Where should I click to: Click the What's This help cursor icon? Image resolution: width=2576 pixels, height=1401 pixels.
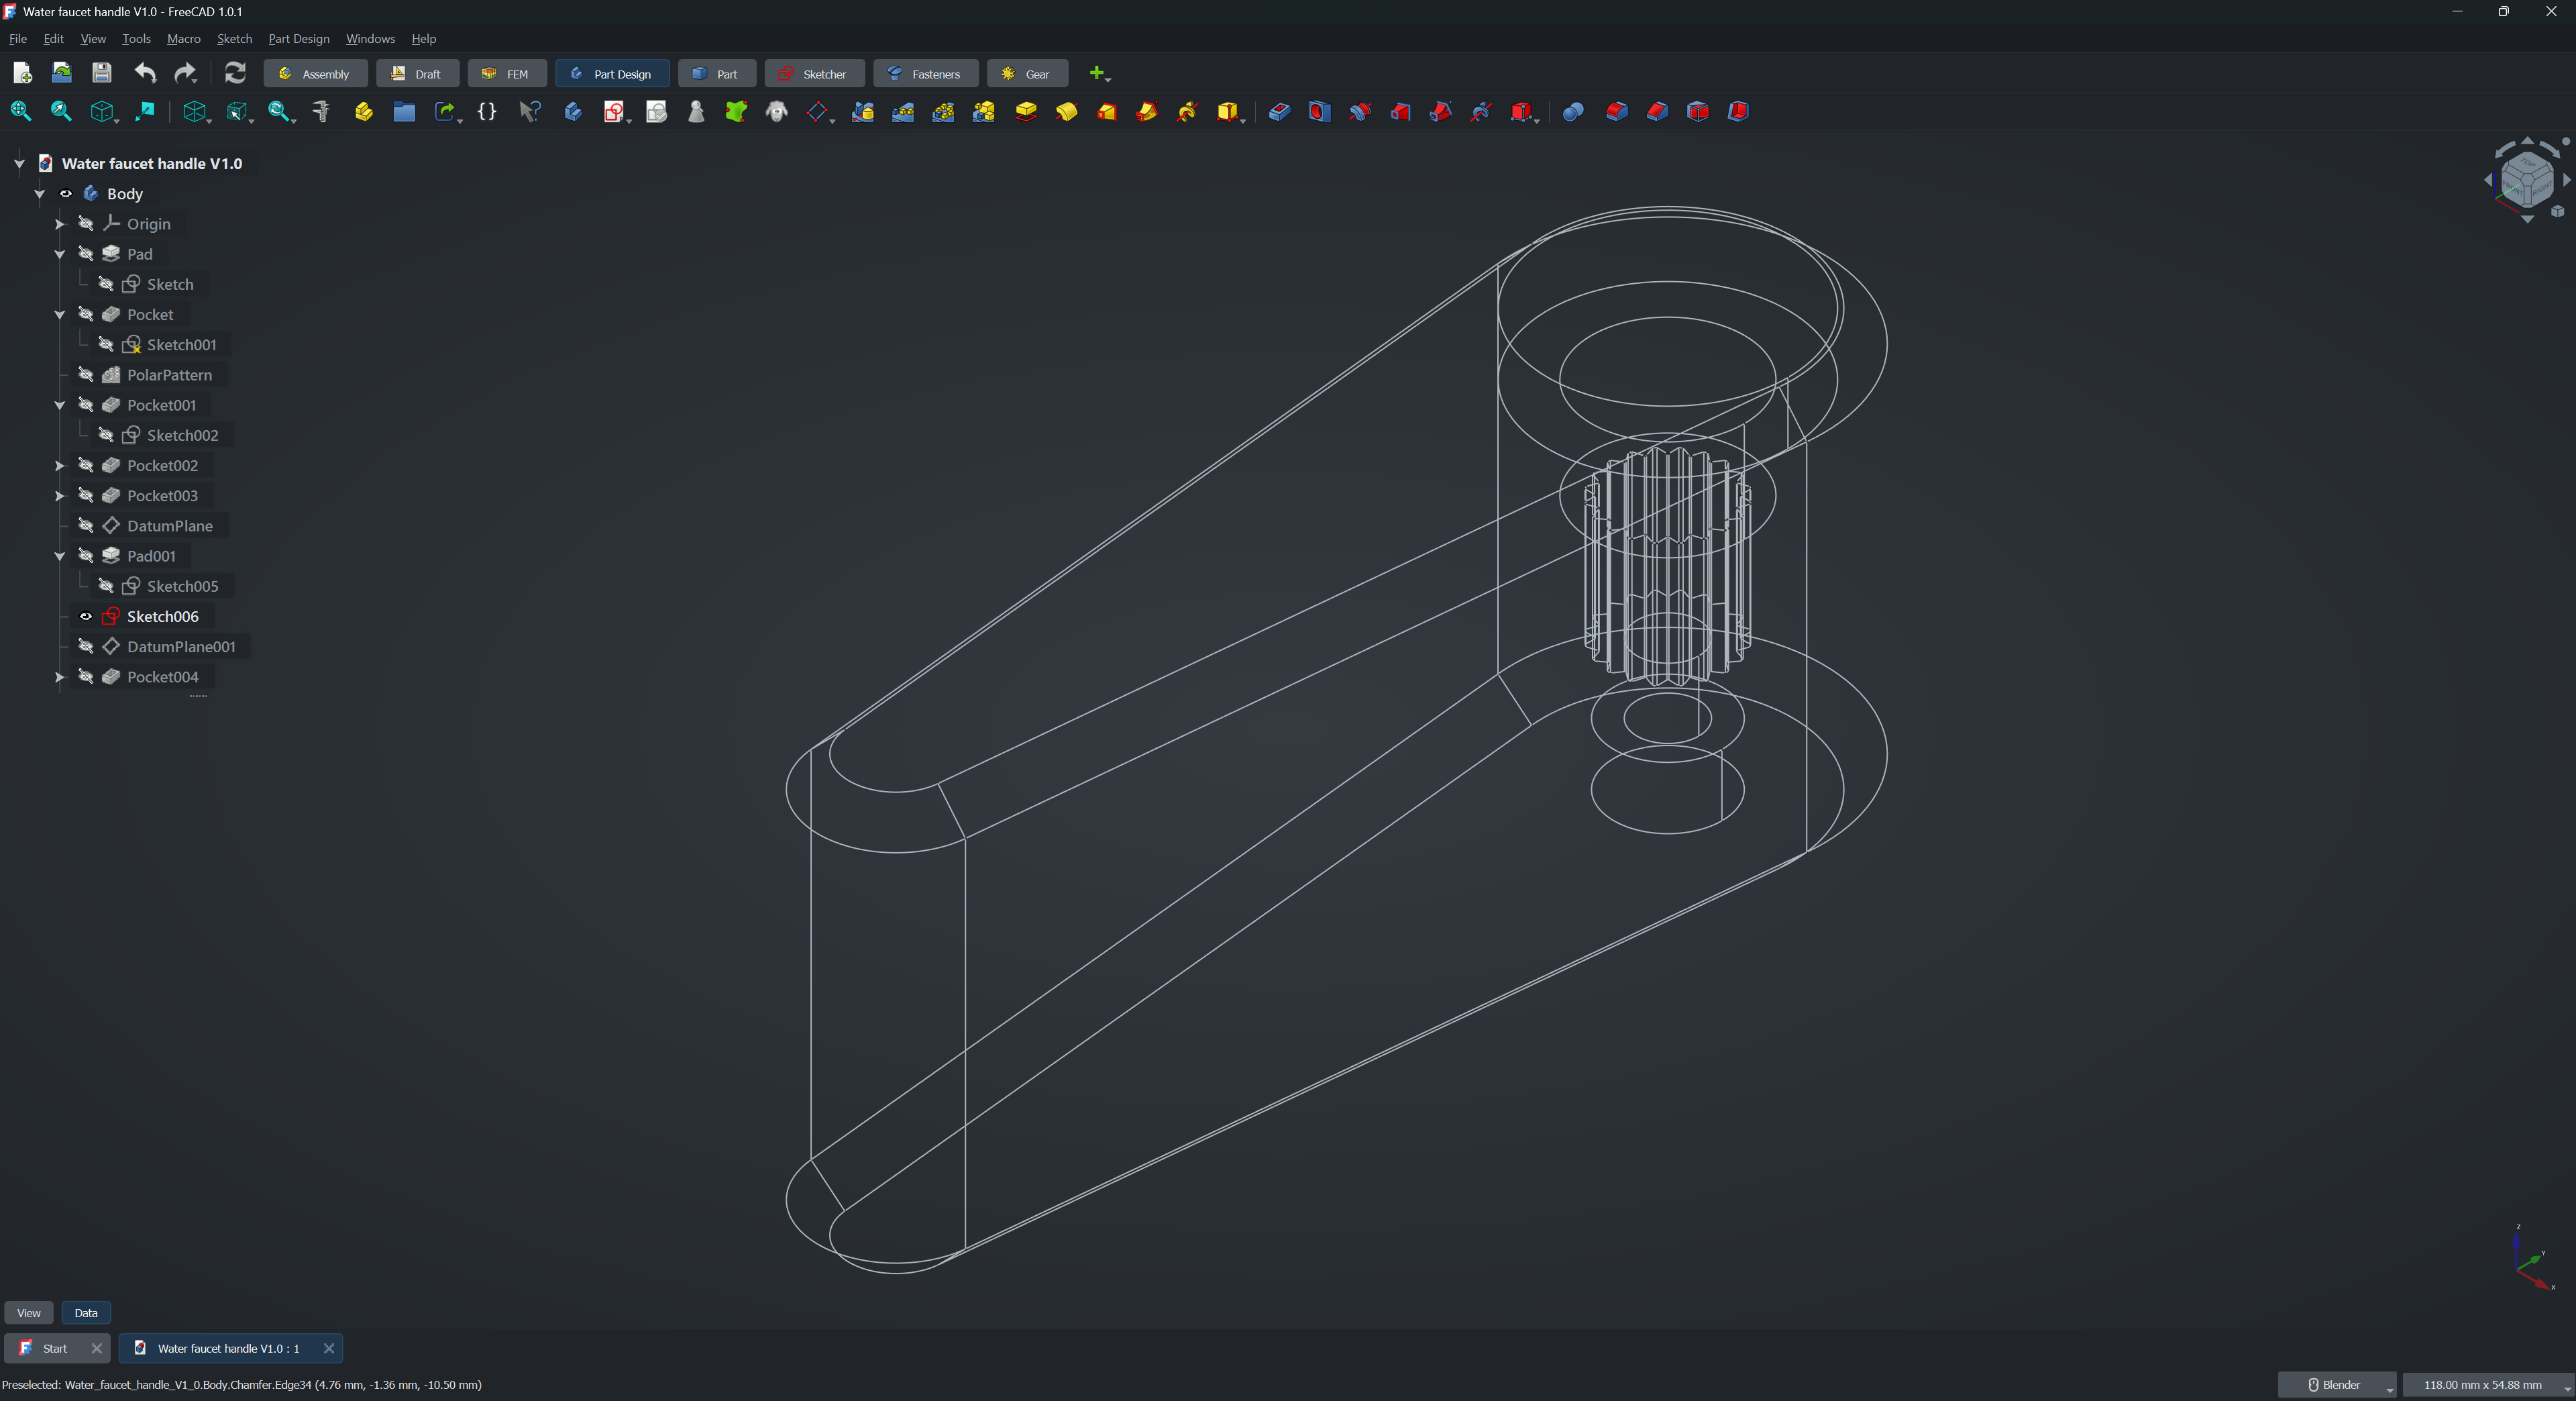[530, 111]
